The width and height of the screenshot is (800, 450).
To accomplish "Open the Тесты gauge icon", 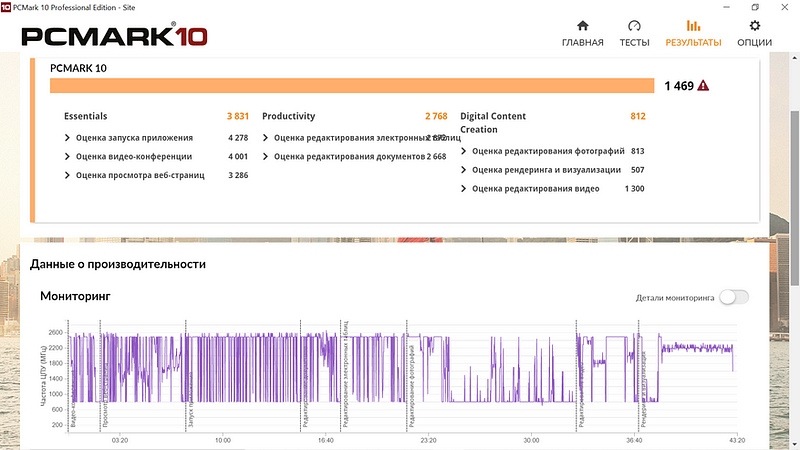I will click(634, 26).
